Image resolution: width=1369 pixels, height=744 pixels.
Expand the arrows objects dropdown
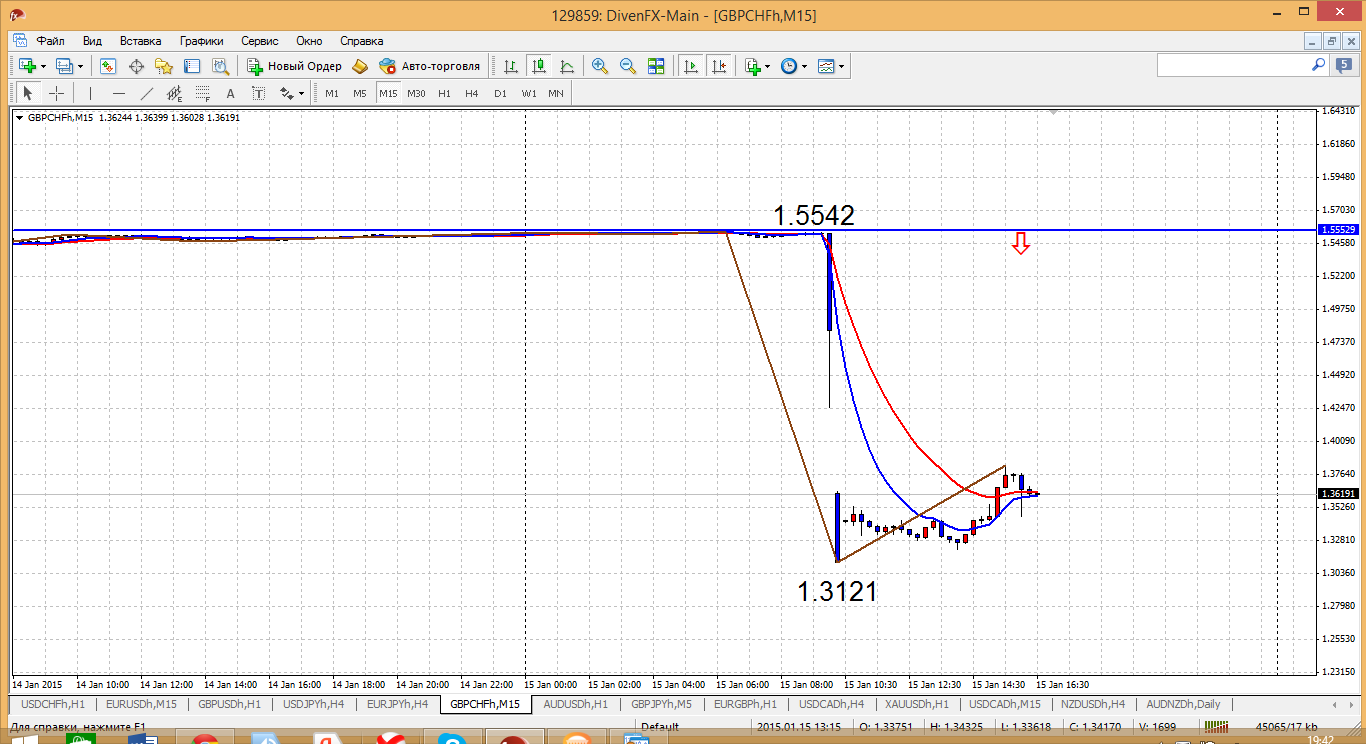[x=301, y=94]
